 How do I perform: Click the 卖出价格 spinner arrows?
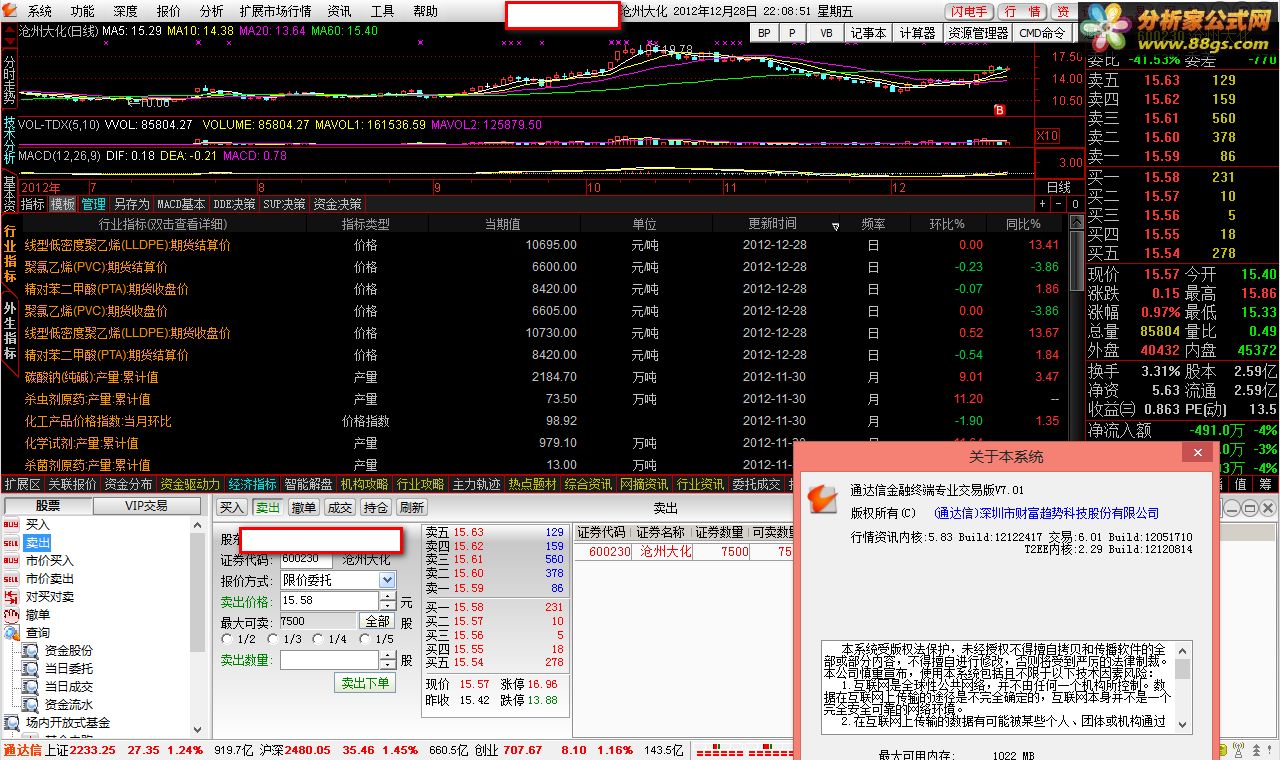[x=387, y=601]
